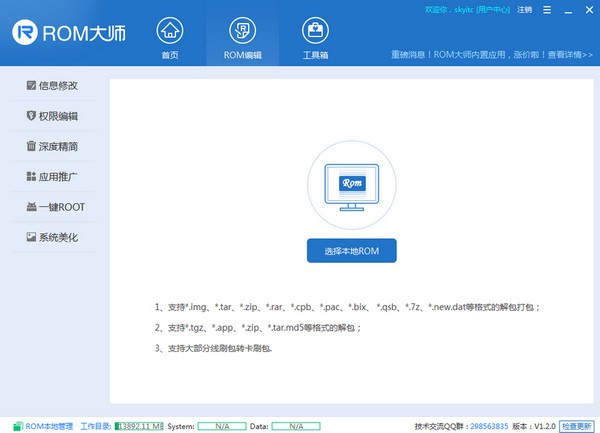Click the monitor Rom illustration
The height and width of the screenshot is (433, 600).
pos(352,187)
